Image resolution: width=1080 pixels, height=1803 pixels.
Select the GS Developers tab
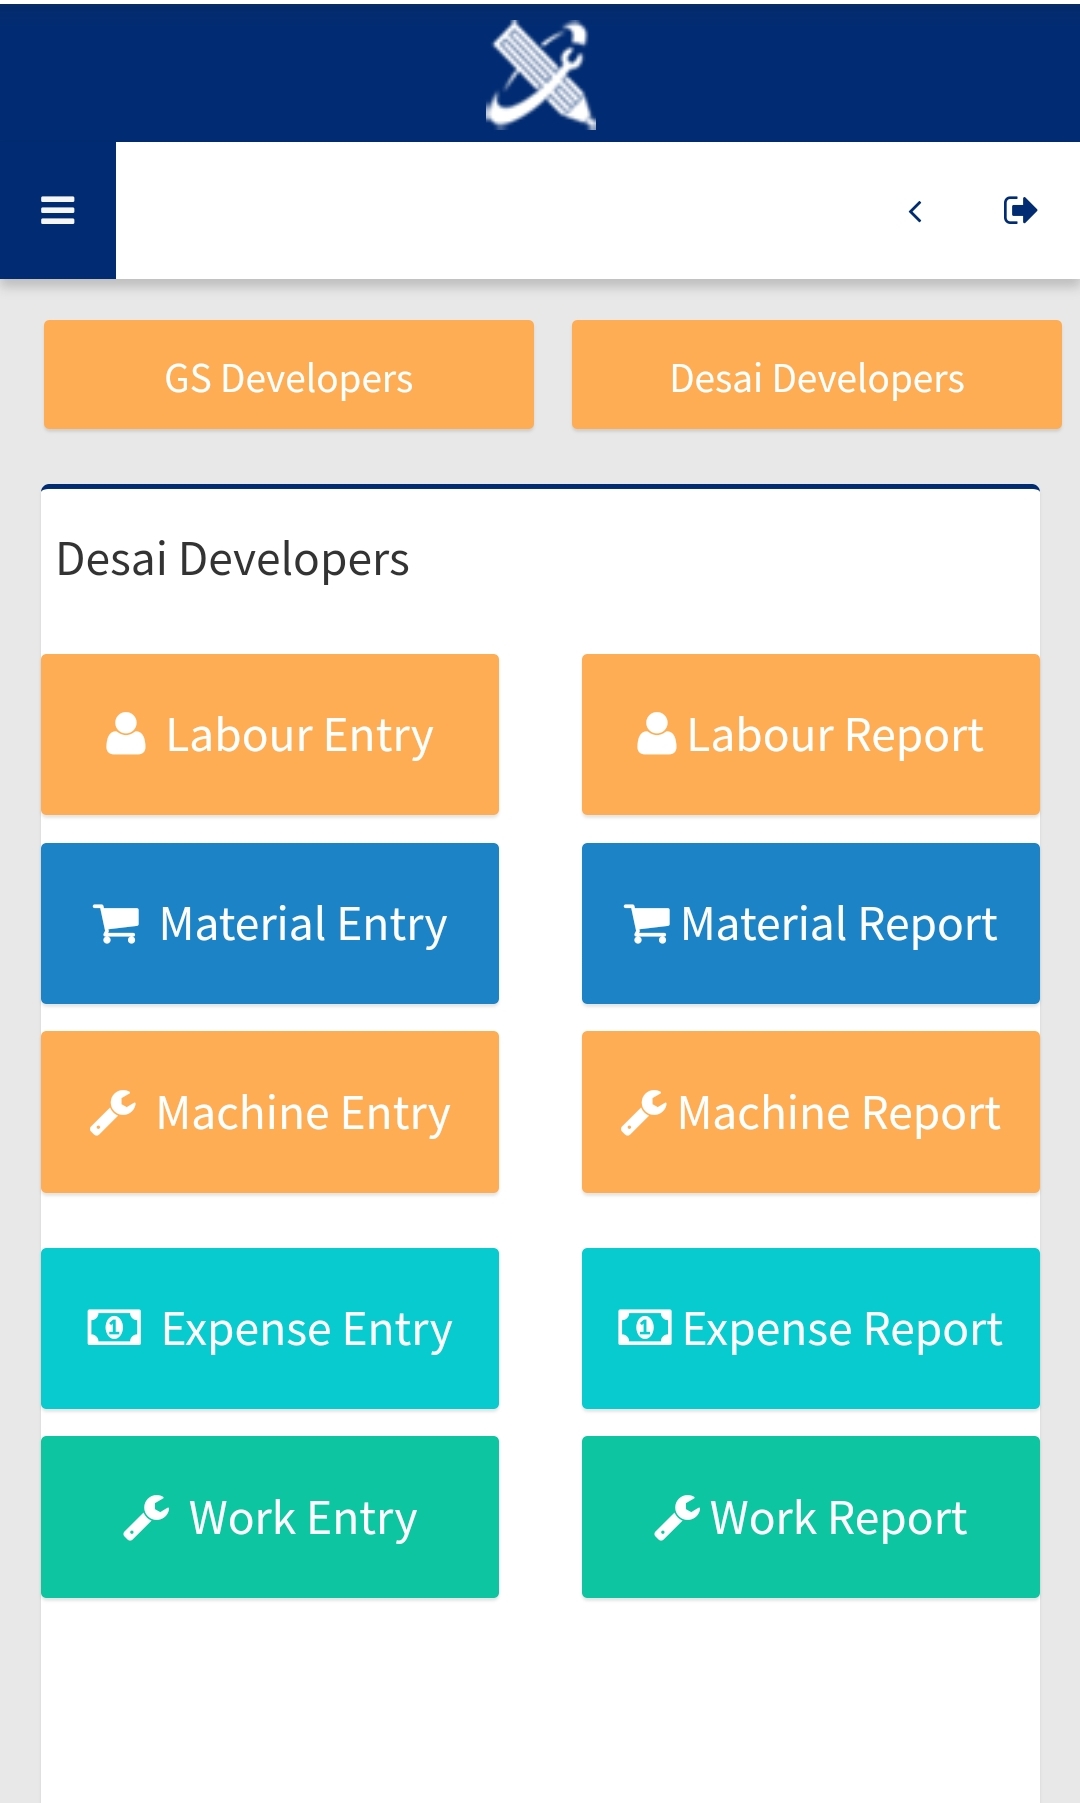tap(288, 376)
